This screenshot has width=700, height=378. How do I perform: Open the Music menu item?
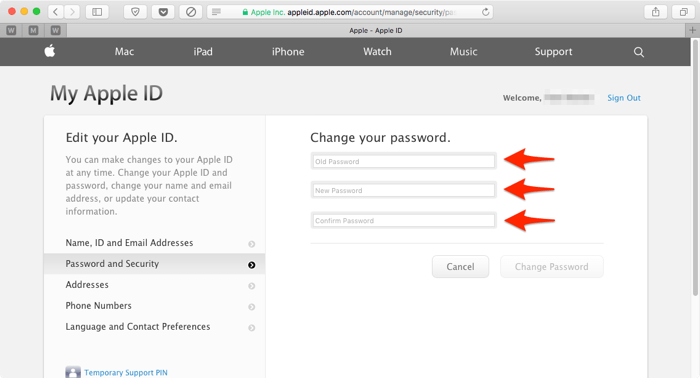click(x=463, y=52)
